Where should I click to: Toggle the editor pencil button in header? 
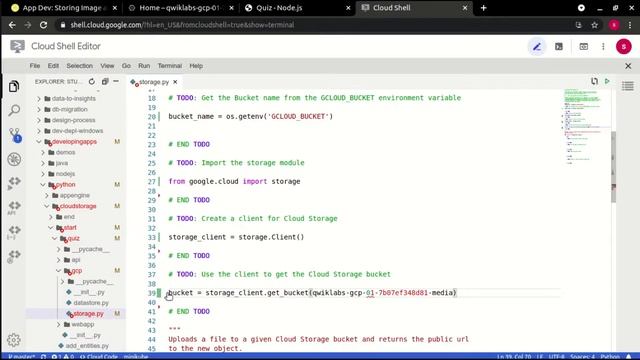click(x=537, y=47)
